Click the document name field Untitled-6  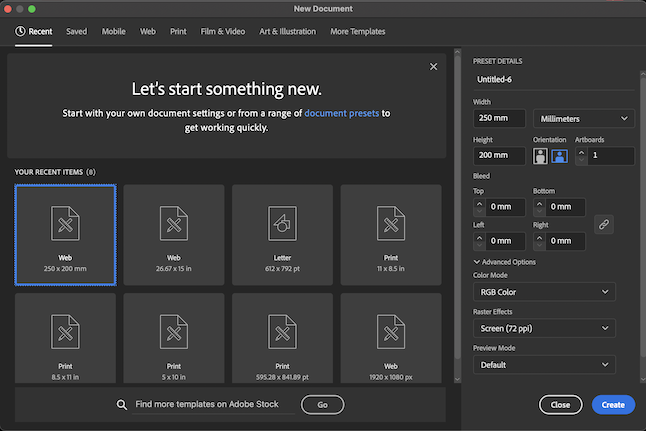click(554, 80)
